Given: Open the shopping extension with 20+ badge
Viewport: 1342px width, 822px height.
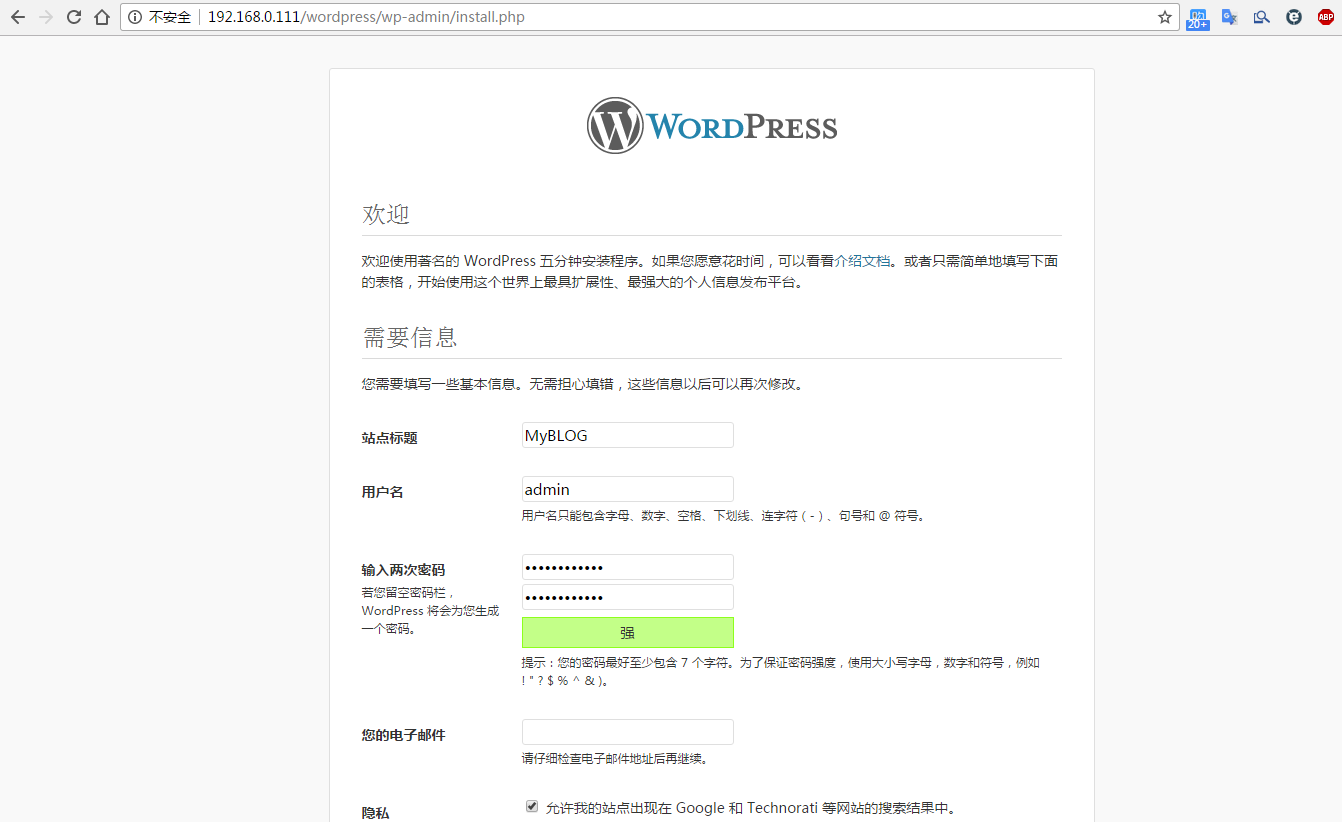Looking at the screenshot, I should click(1197, 18).
